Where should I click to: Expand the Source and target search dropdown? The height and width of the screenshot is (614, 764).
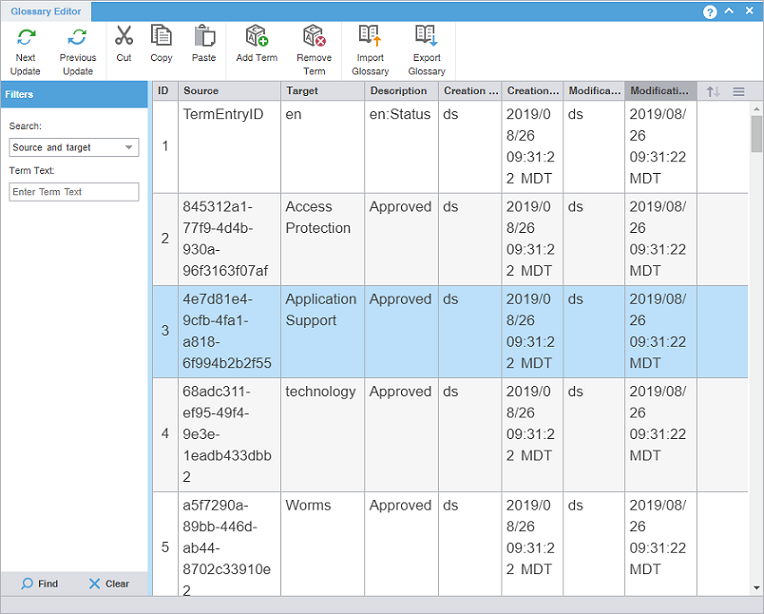click(x=129, y=148)
